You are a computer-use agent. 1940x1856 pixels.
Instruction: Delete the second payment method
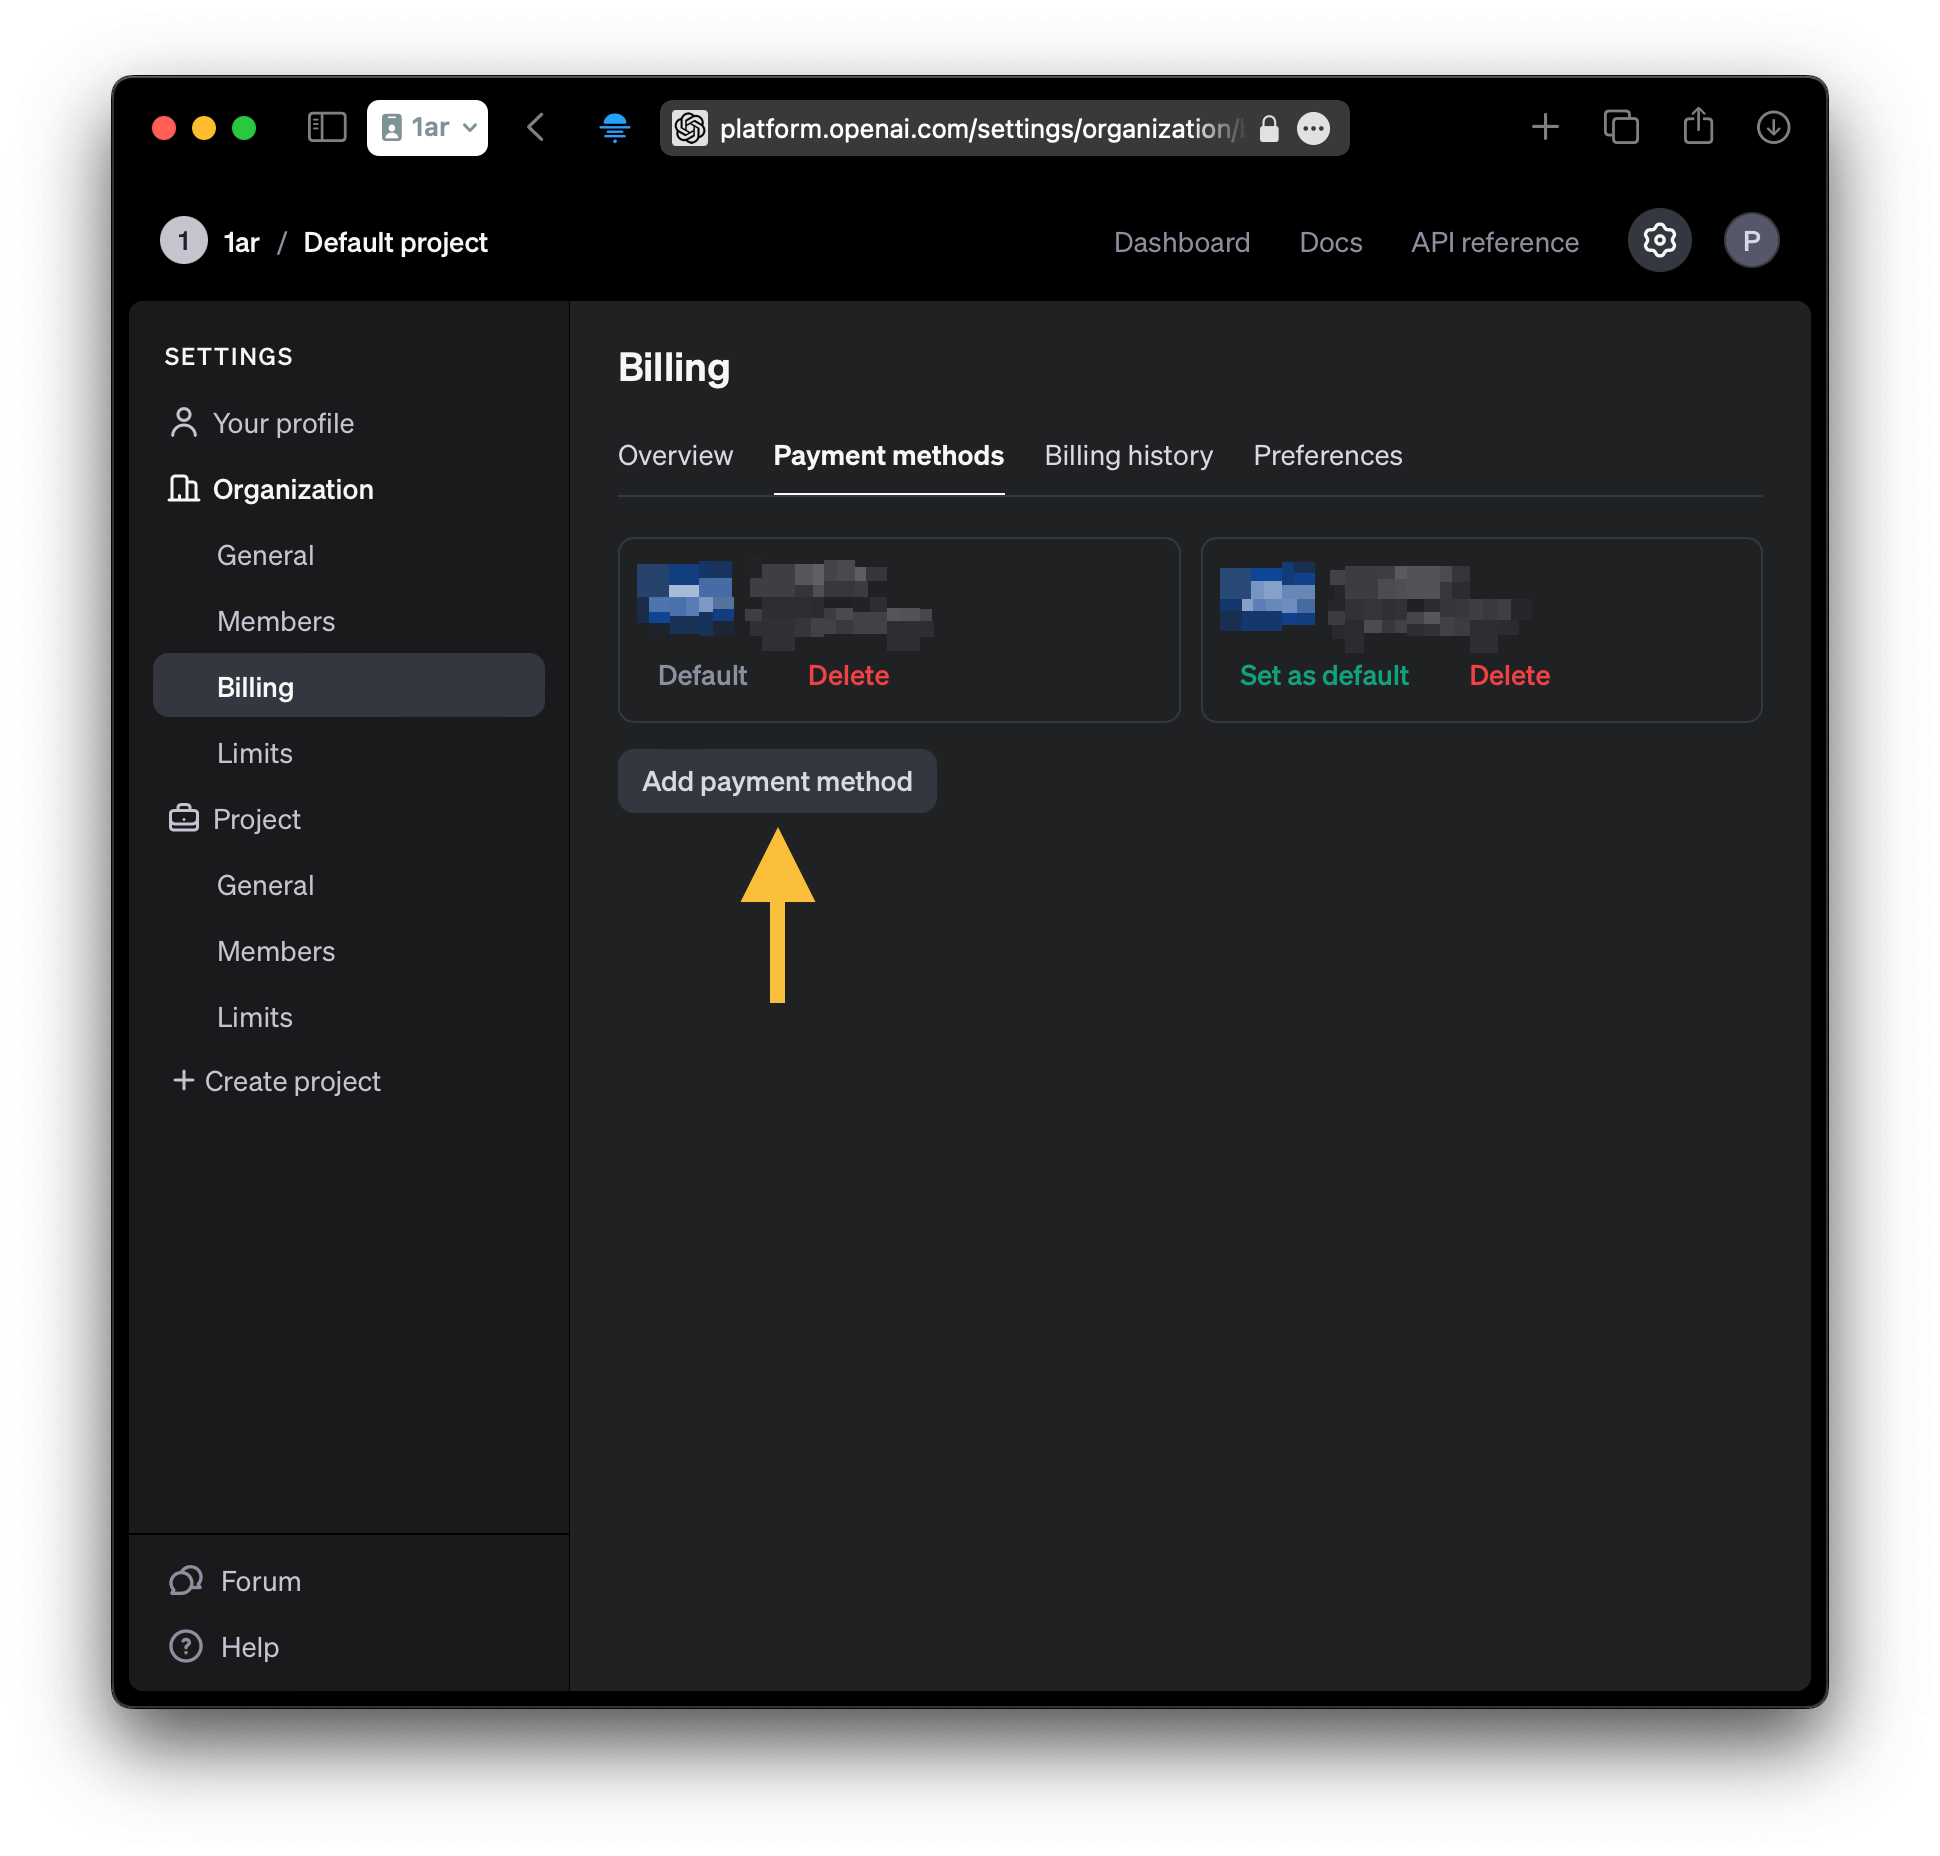click(1509, 675)
